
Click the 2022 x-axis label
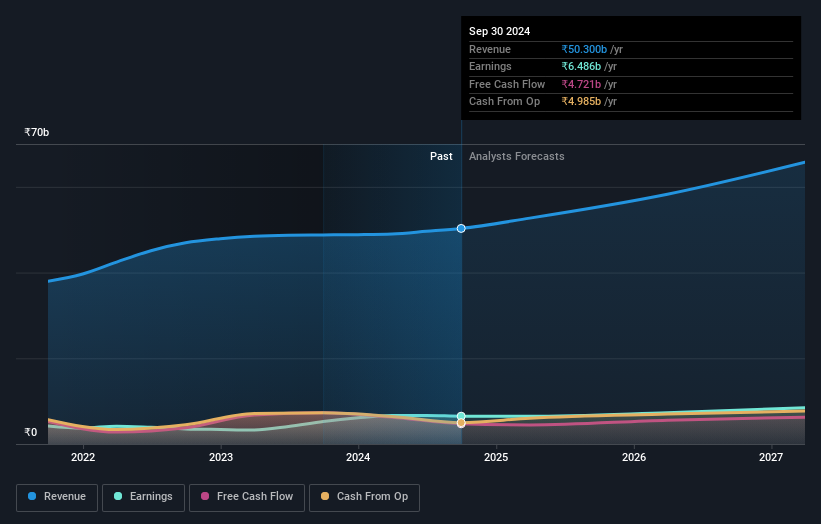tap(83, 457)
